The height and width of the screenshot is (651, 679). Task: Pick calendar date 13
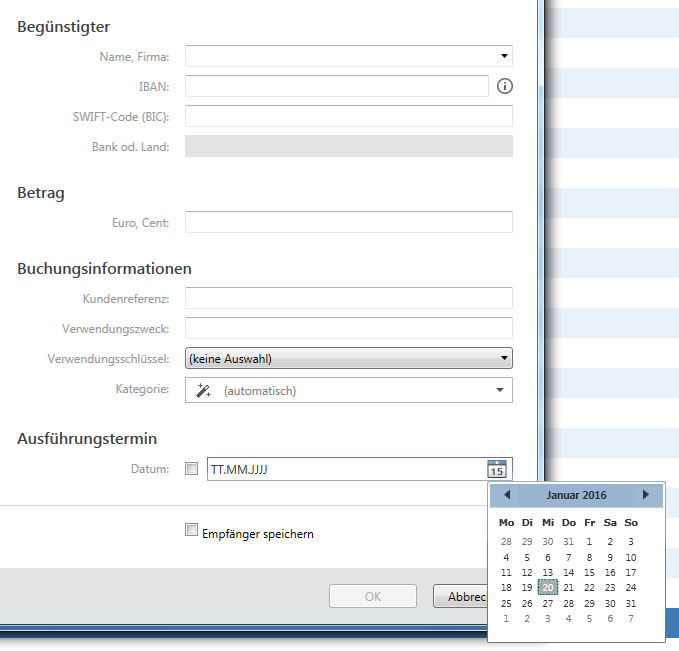coord(548,573)
